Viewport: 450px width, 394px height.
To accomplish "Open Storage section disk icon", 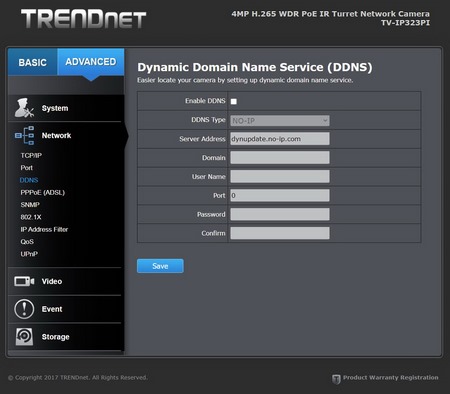I will 24,337.
